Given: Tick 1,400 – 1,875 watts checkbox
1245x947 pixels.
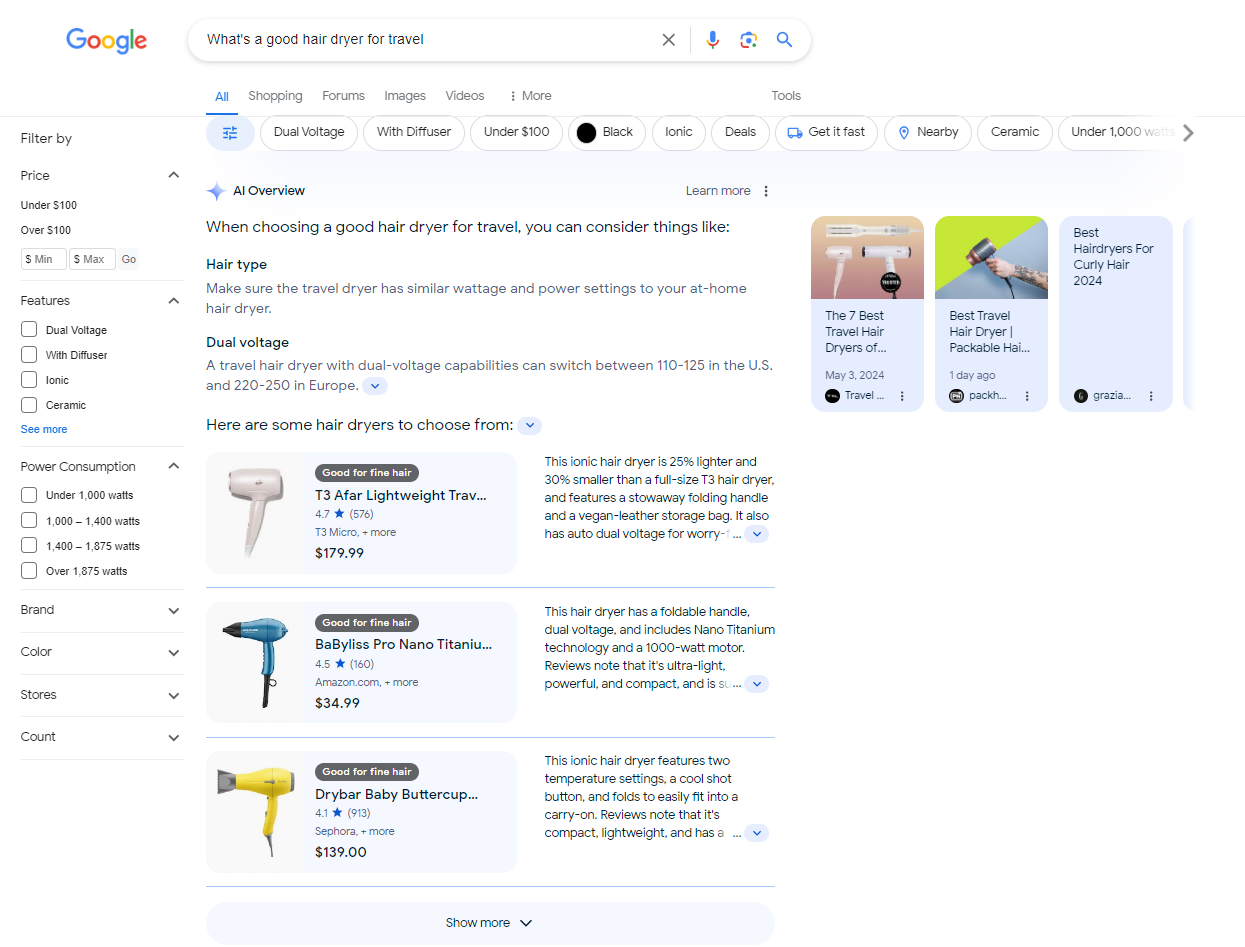Looking at the screenshot, I should click(29, 546).
